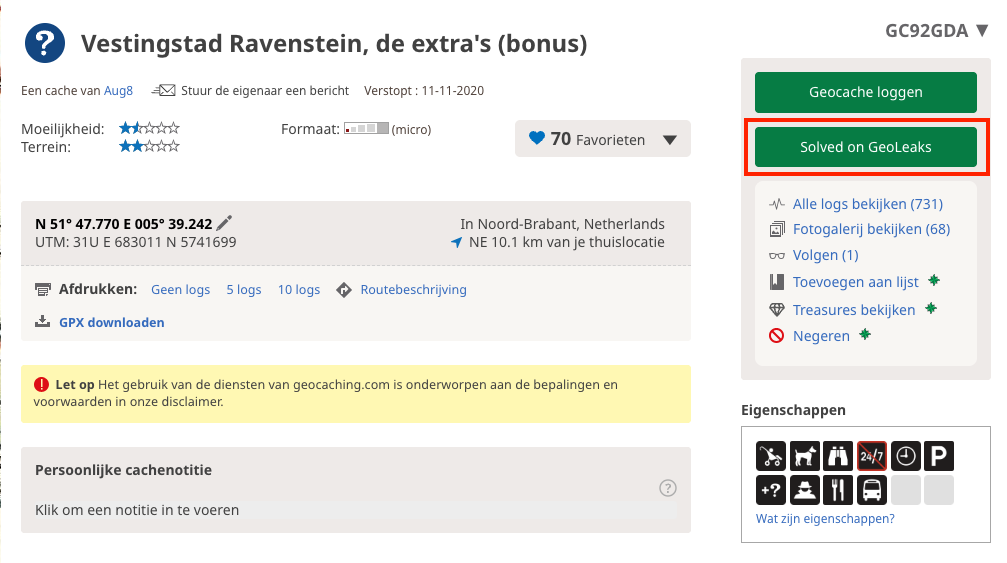Open Alle logs bekijken (731) link
Image resolution: width=1007 pixels, height=563 pixels.
pos(867,204)
